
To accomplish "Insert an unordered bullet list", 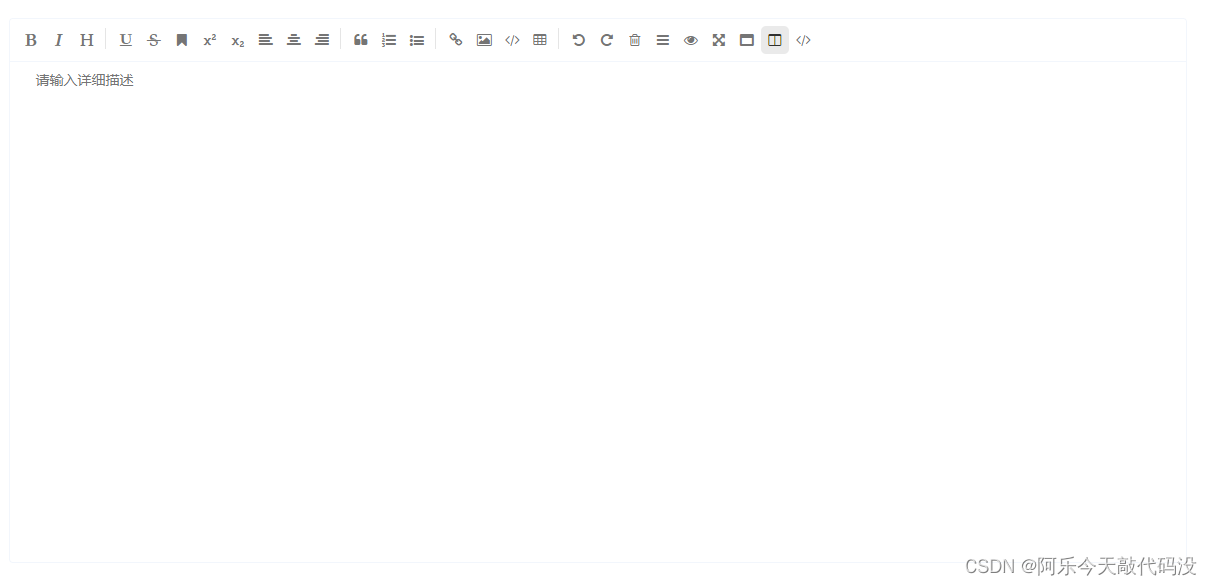I will [417, 40].
